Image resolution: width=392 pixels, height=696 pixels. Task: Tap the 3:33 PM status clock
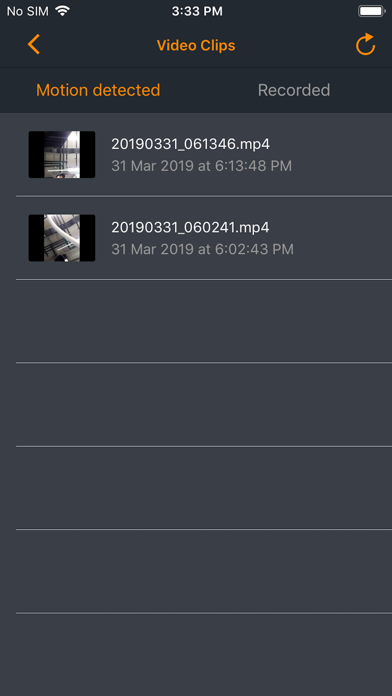click(x=197, y=11)
